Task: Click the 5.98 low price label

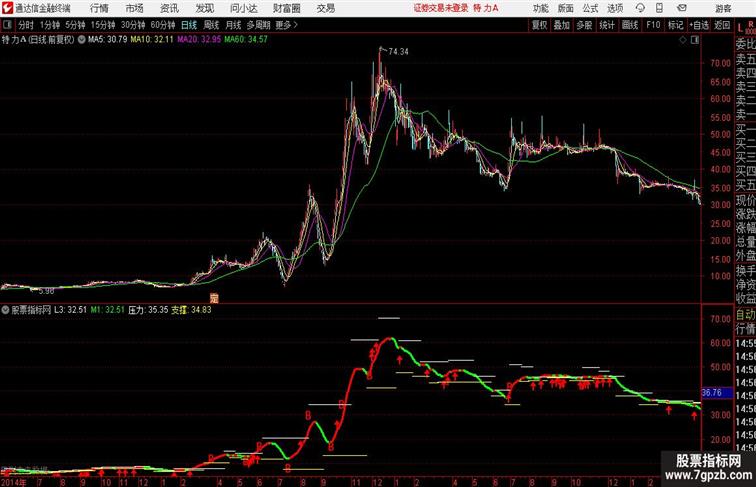Action: pos(46,291)
